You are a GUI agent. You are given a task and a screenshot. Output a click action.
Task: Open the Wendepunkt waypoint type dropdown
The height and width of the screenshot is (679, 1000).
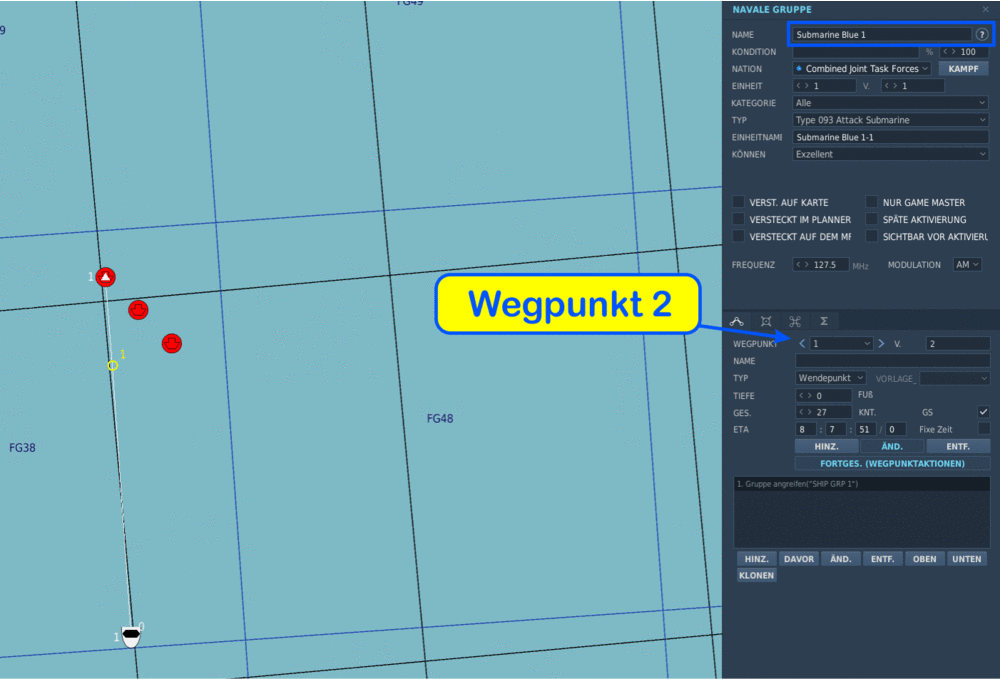tap(830, 378)
